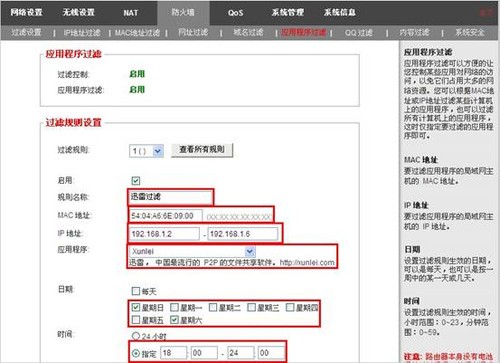
Task: Click the green 启用 status beside 应用程序过滤
Action: coord(137,89)
